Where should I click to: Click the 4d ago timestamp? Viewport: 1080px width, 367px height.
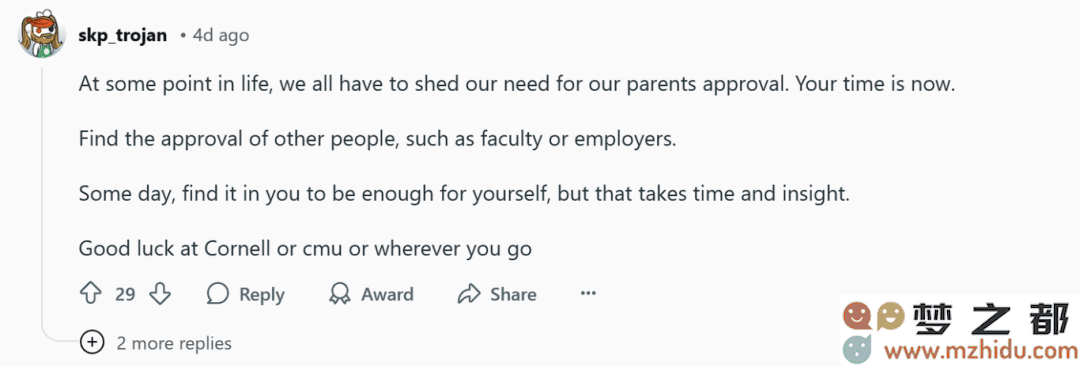(x=221, y=35)
